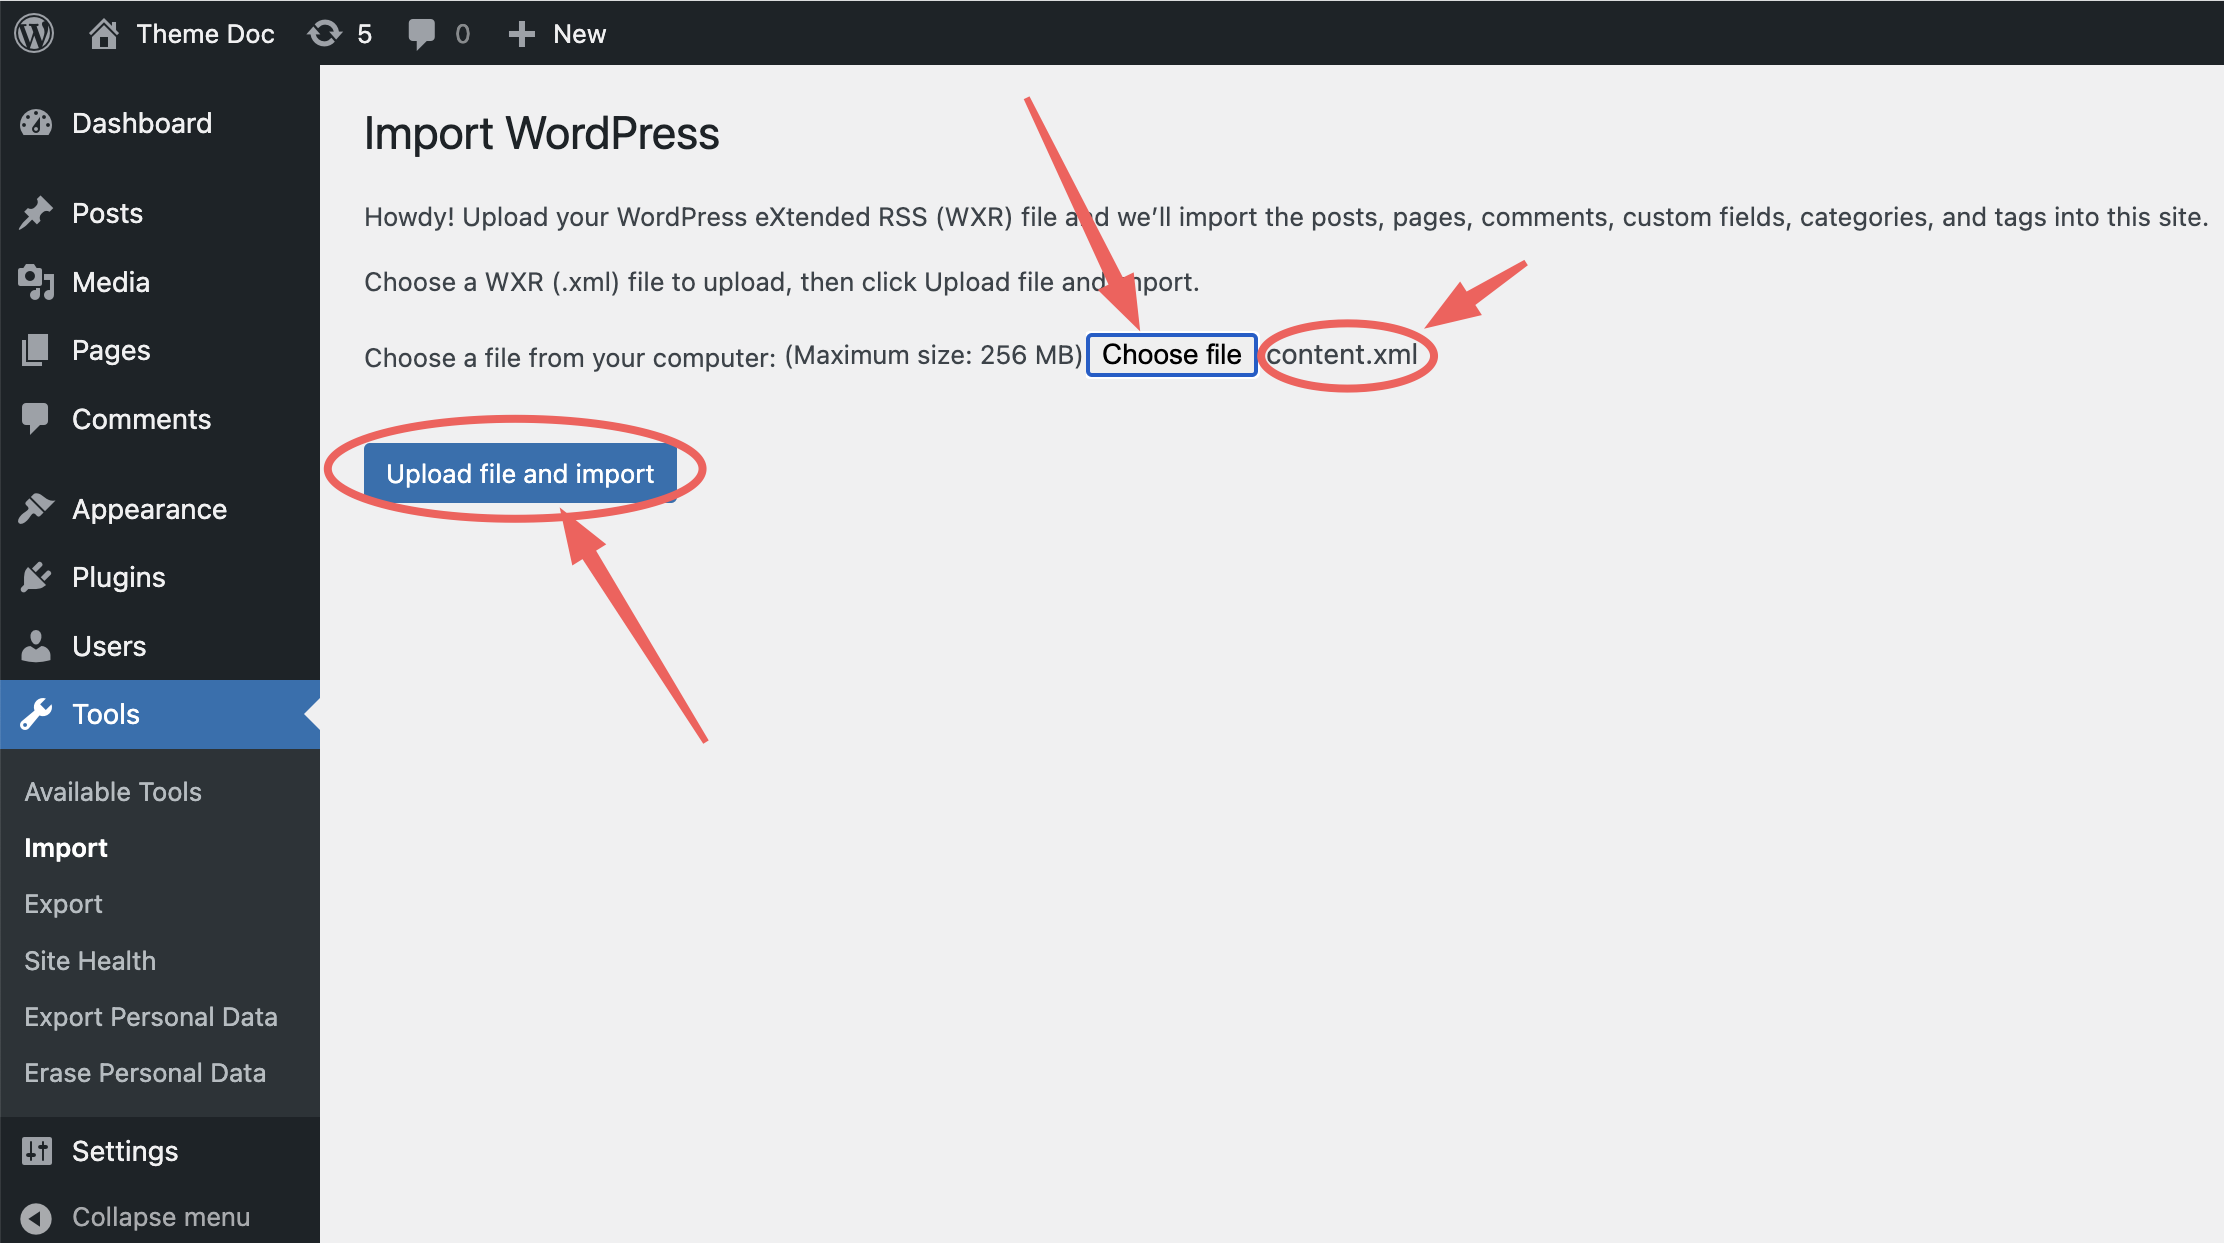2224x1243 pixels.
Task: Navigate to Posts section
Action: pos(107,214)
